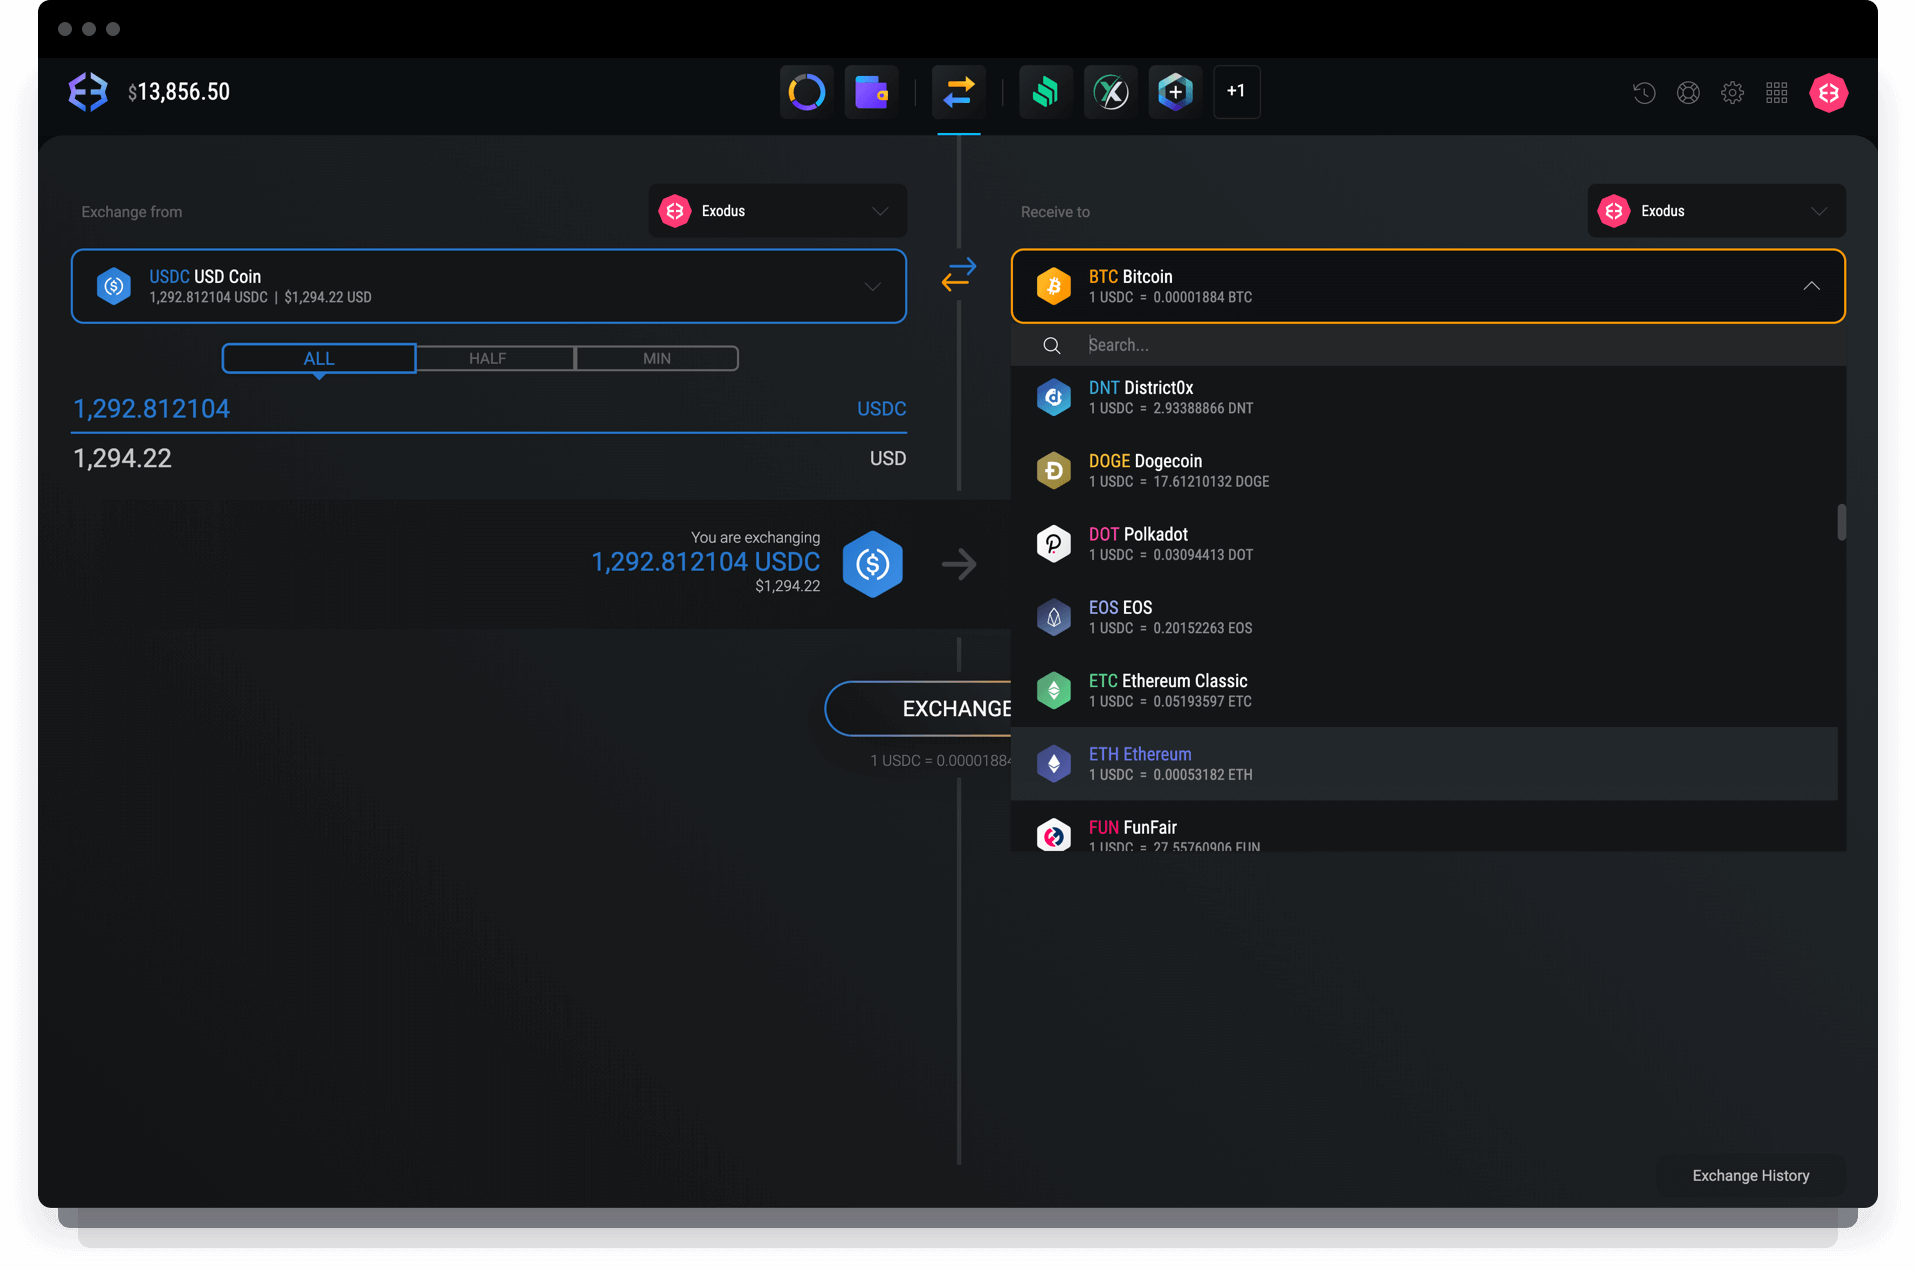Select the MIN amount option
Screen dimensions: 1916x1270
click(x=656, y=358)
